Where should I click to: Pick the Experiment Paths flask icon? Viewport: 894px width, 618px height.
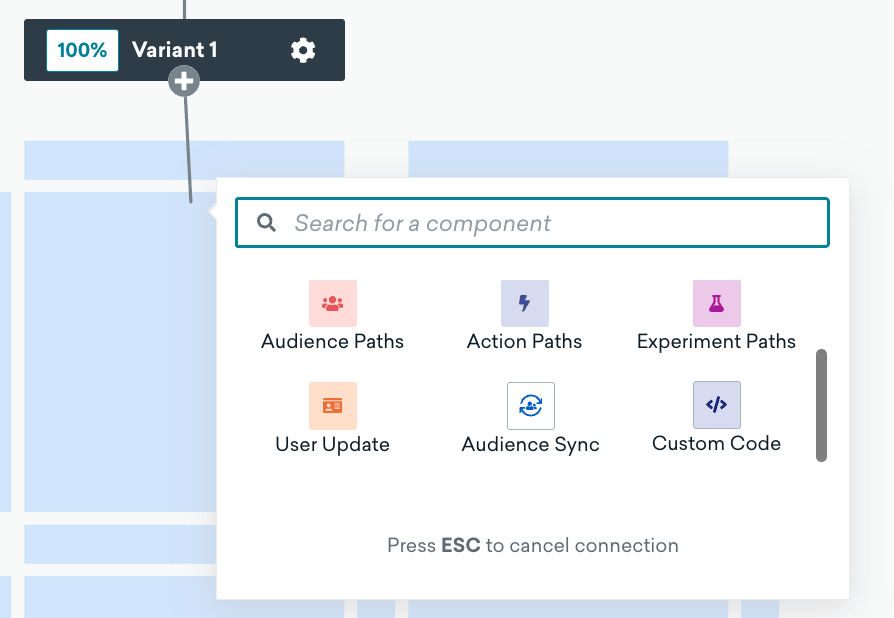tap(716, 303)
